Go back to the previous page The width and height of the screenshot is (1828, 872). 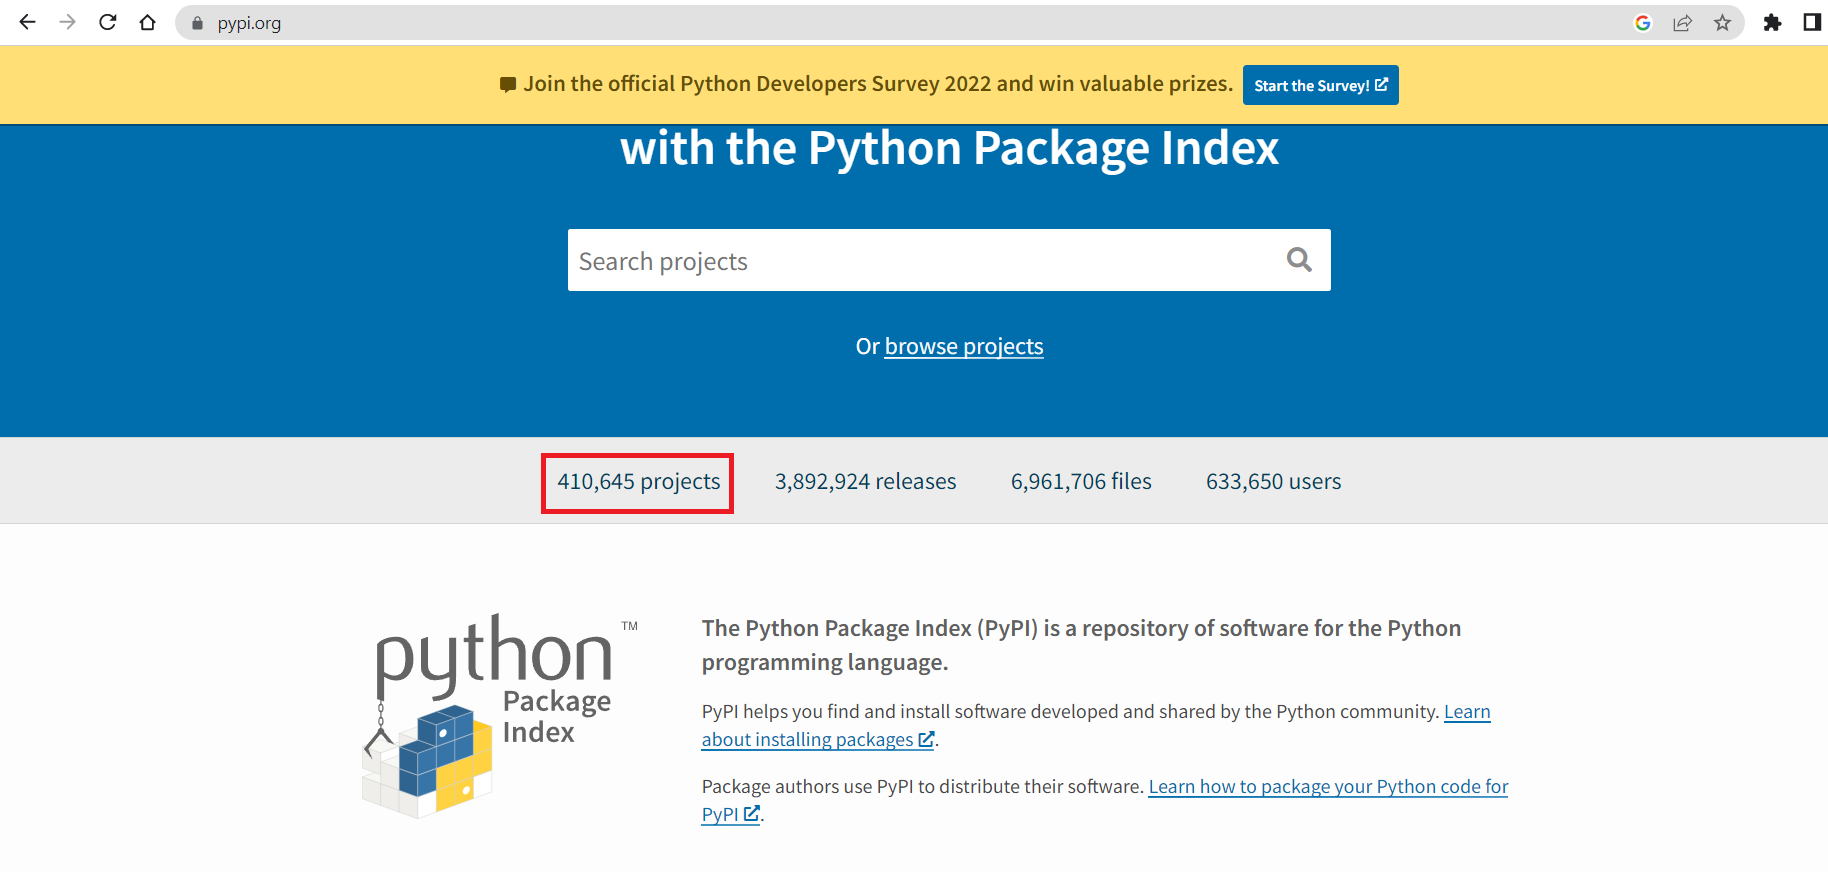pos(27,22)
